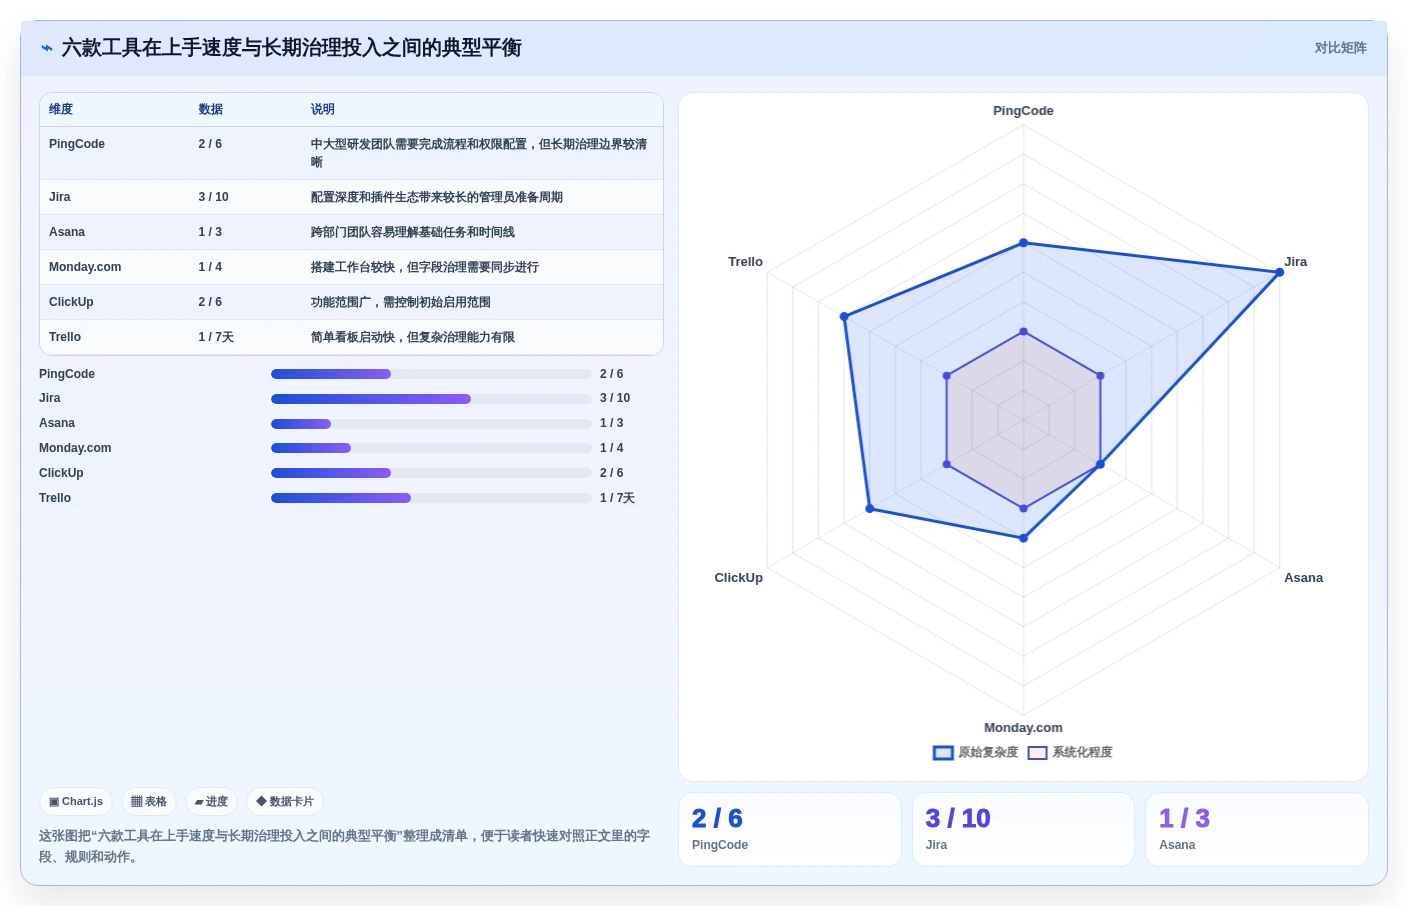The width and height of the screenshot is (1408, 906).
Task: Select the Trello table row name
Action: [x=65, y=337]
